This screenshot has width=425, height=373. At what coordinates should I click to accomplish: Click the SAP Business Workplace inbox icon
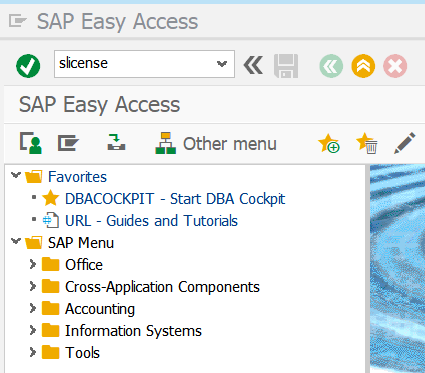click(116, 142)
